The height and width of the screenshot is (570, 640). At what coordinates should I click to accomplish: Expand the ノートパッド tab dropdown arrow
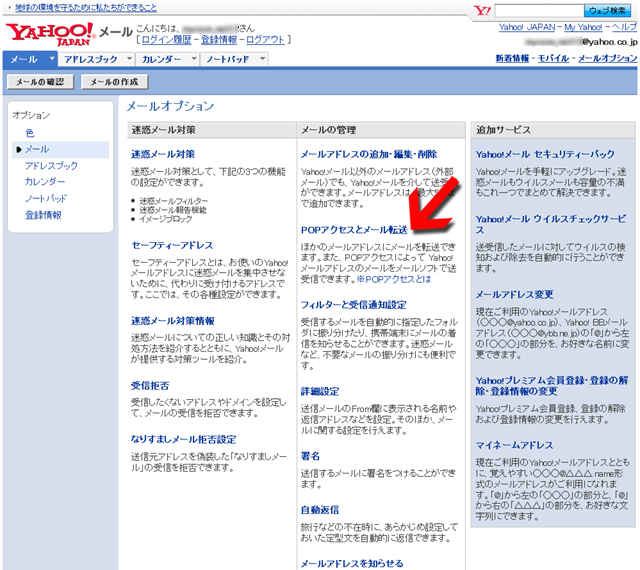(262, 59)
